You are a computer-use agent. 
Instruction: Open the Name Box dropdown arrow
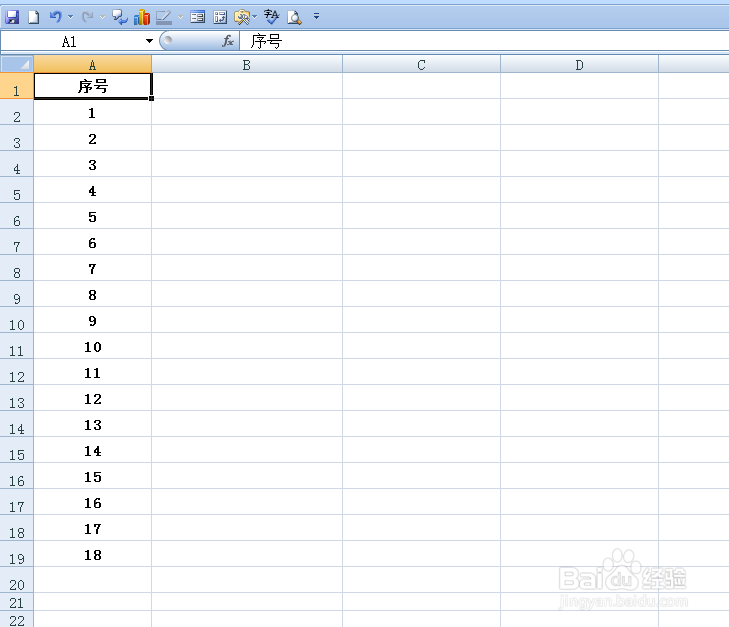pyautogui.click(x=149, y=41)
